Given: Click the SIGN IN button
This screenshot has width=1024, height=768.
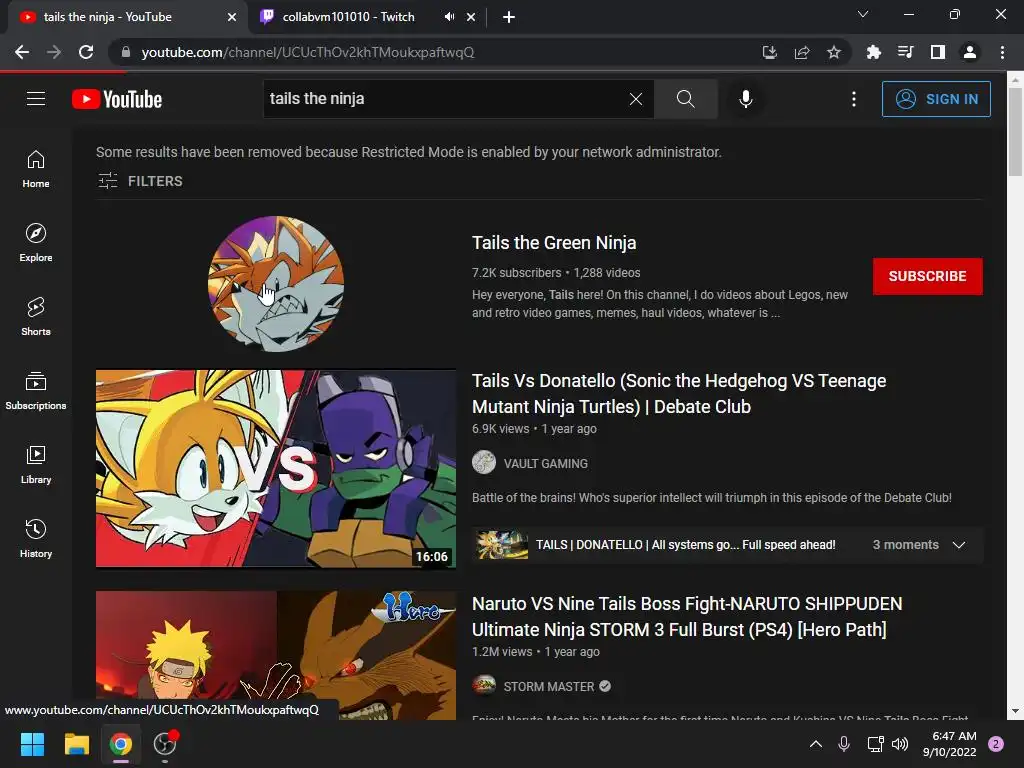Looking at the screenshot, I should coord(936,99).
